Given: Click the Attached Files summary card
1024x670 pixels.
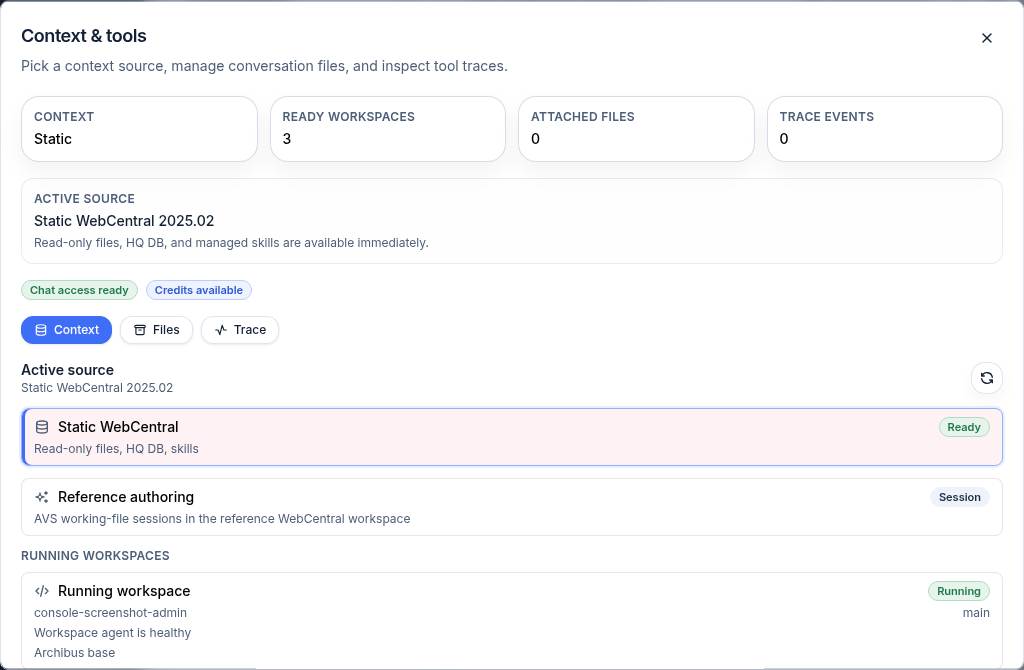Looking at the screenshot, I should (x=636, y=129).
